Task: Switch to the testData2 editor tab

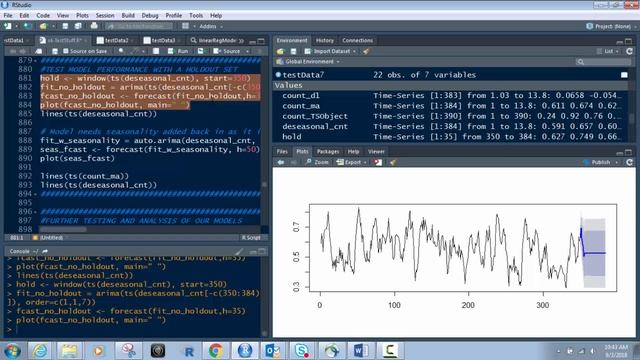Action: (x=116, y=40)
